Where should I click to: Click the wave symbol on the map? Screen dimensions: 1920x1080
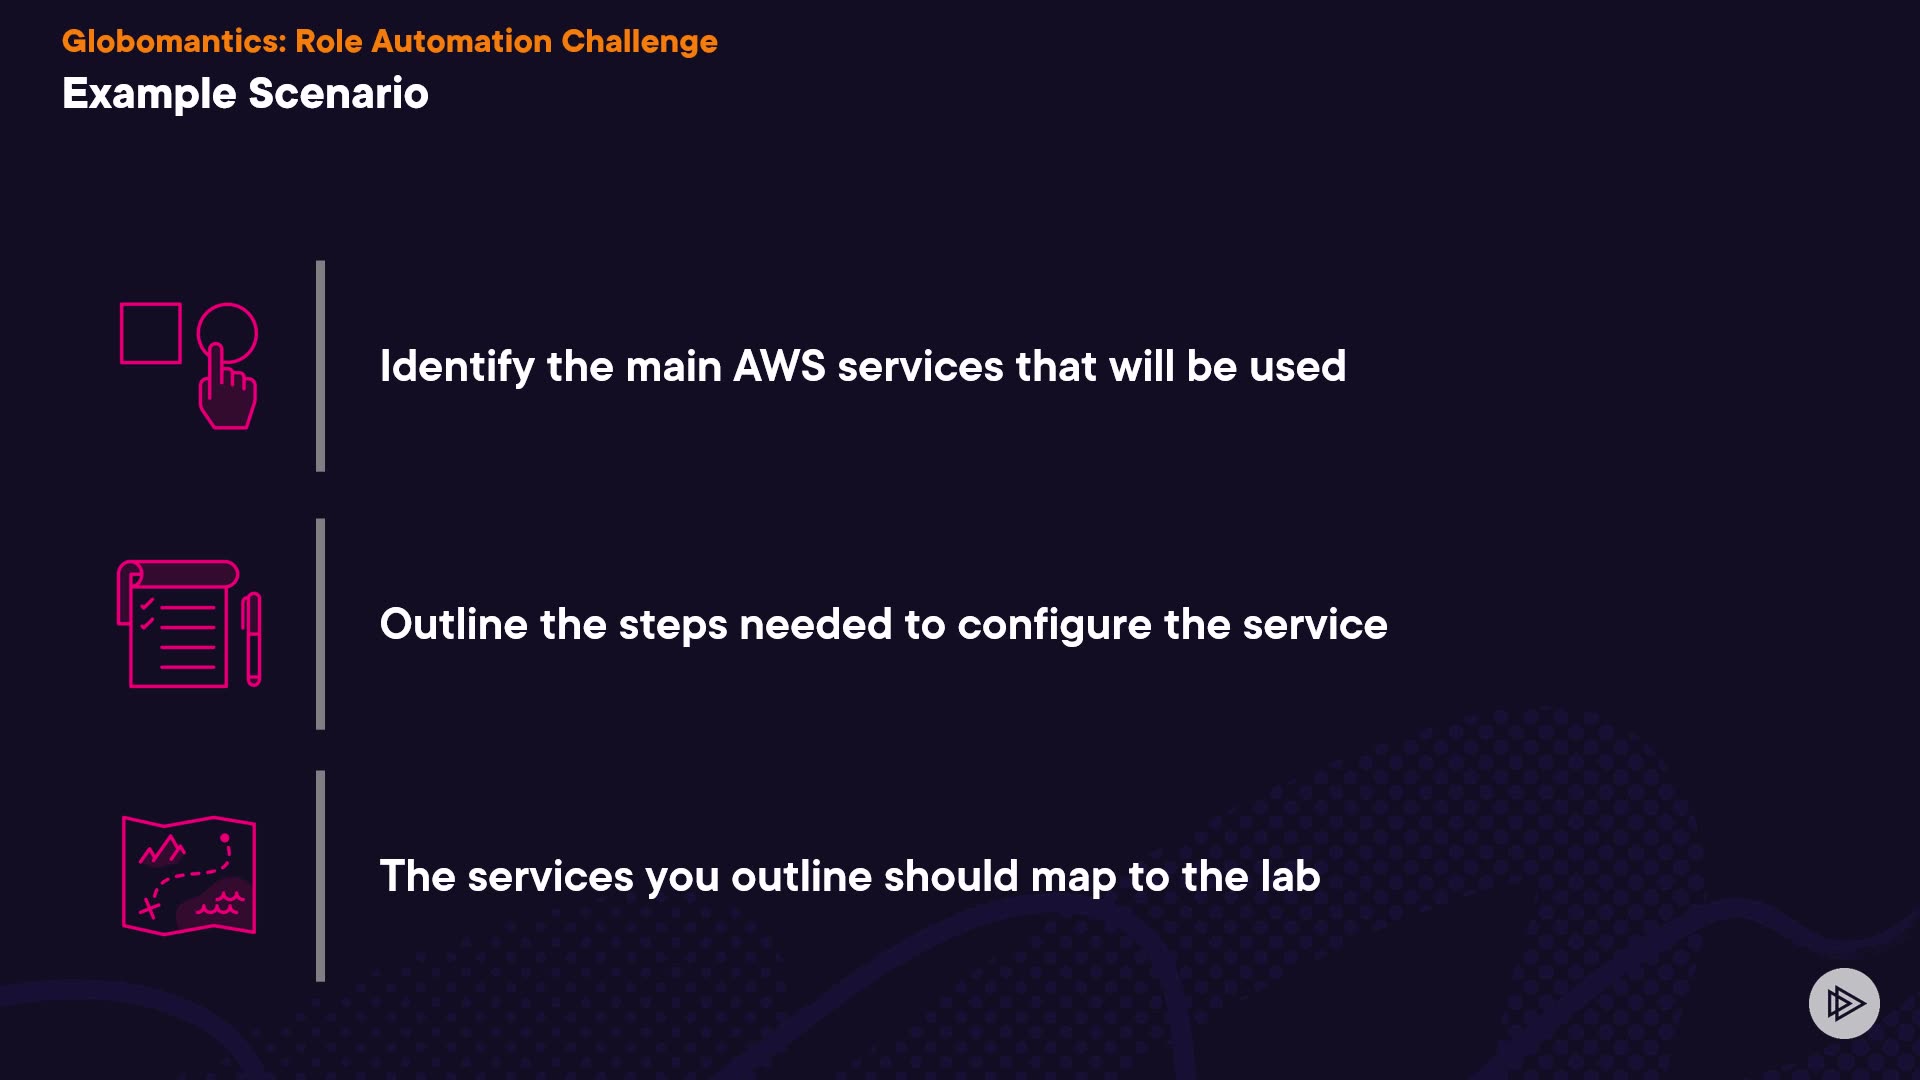pyautogui.click(x=221, y=904)
